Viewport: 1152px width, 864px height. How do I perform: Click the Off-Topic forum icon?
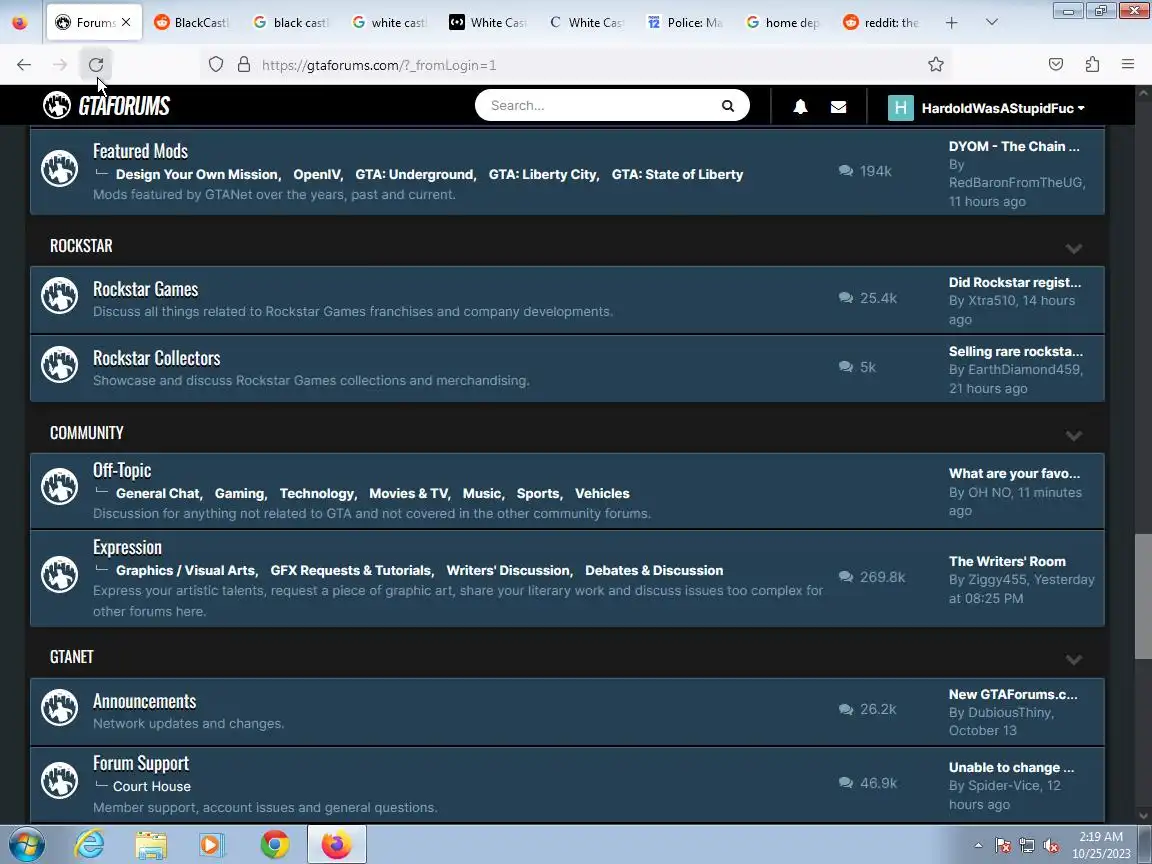[x=60, y=486]
